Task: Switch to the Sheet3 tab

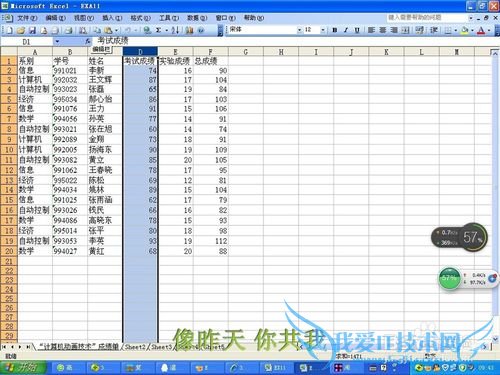Action: (x=161, y=347)
